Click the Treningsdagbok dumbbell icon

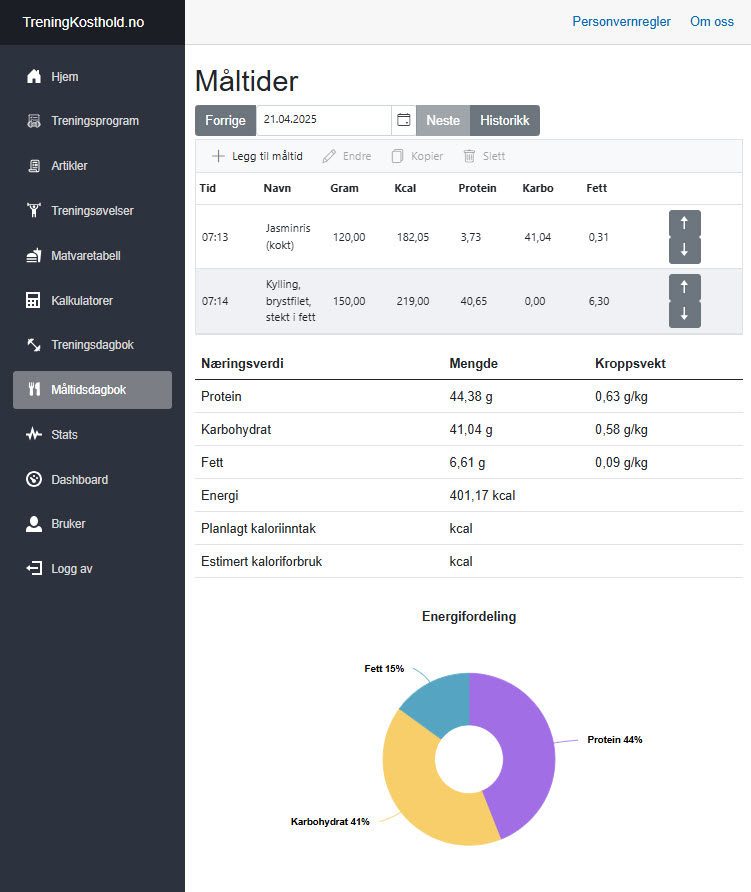[34, 345]
